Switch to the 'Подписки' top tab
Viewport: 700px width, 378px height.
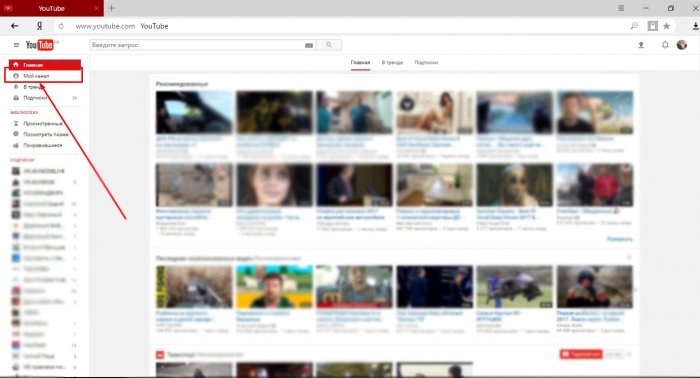coord(426,62)
